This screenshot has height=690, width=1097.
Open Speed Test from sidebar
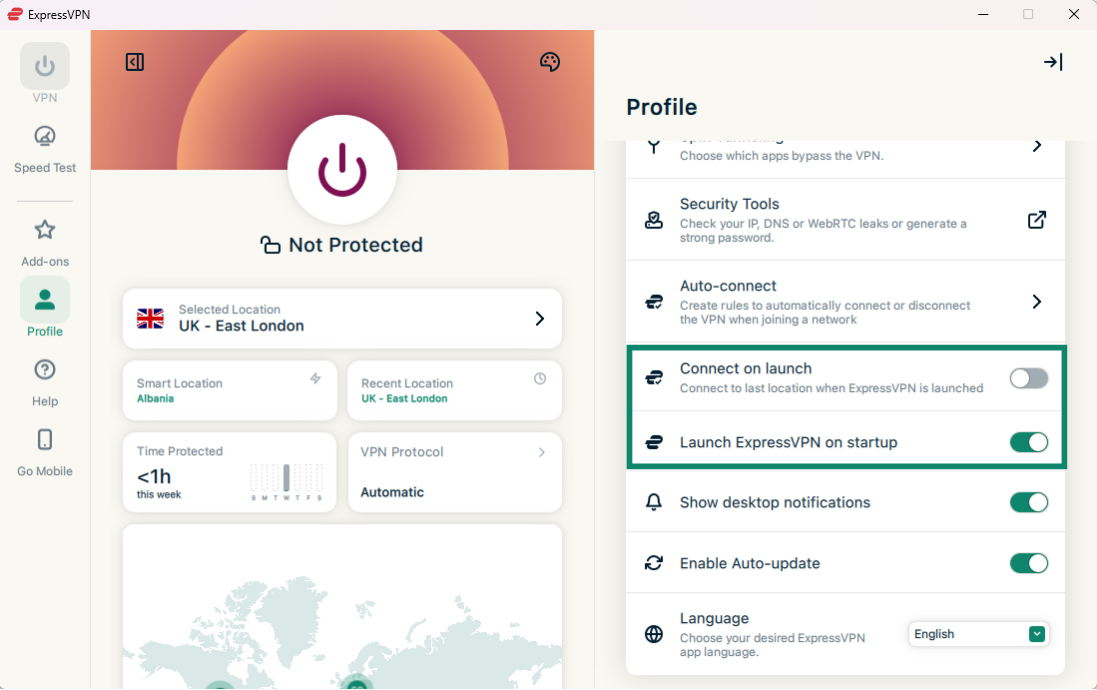click(45, 149)
